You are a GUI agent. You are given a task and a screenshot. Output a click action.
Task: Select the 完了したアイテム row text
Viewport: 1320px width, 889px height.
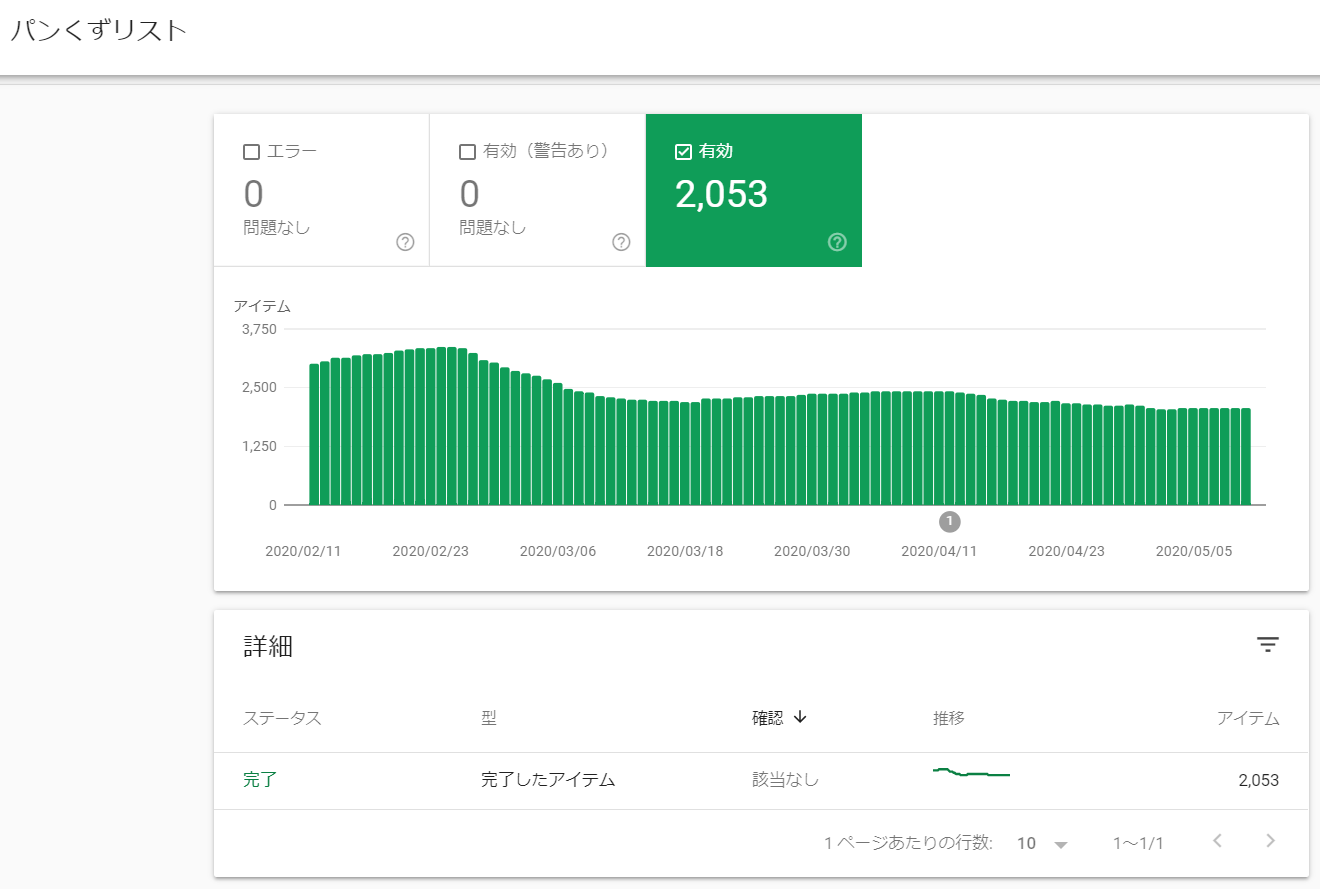coord(548,780)
